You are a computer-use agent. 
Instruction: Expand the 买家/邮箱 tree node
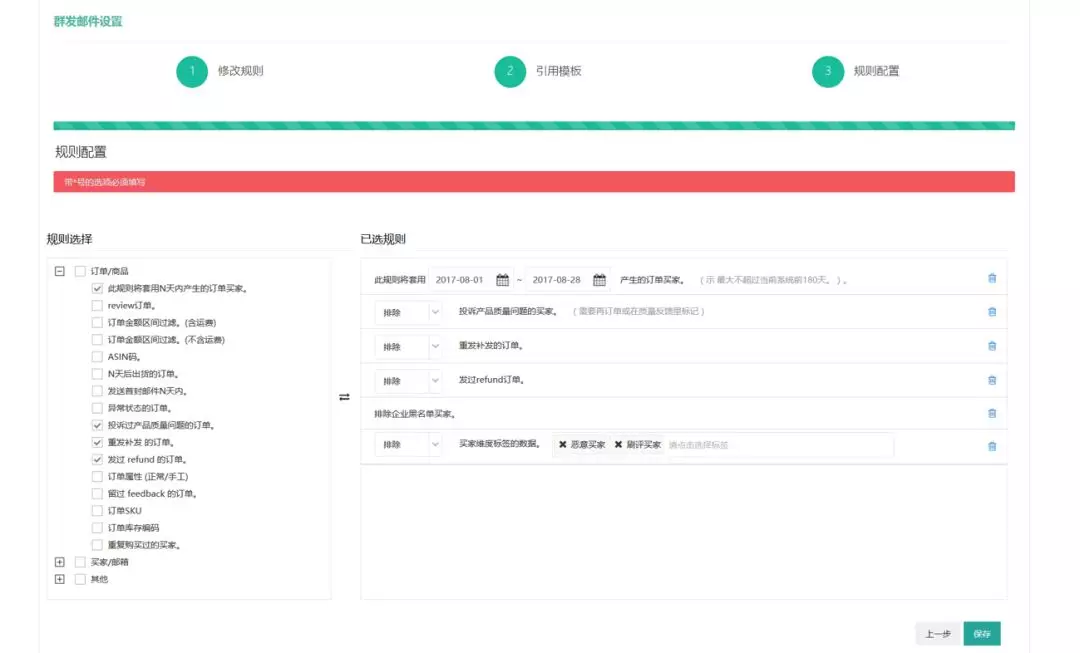(60, 562)
